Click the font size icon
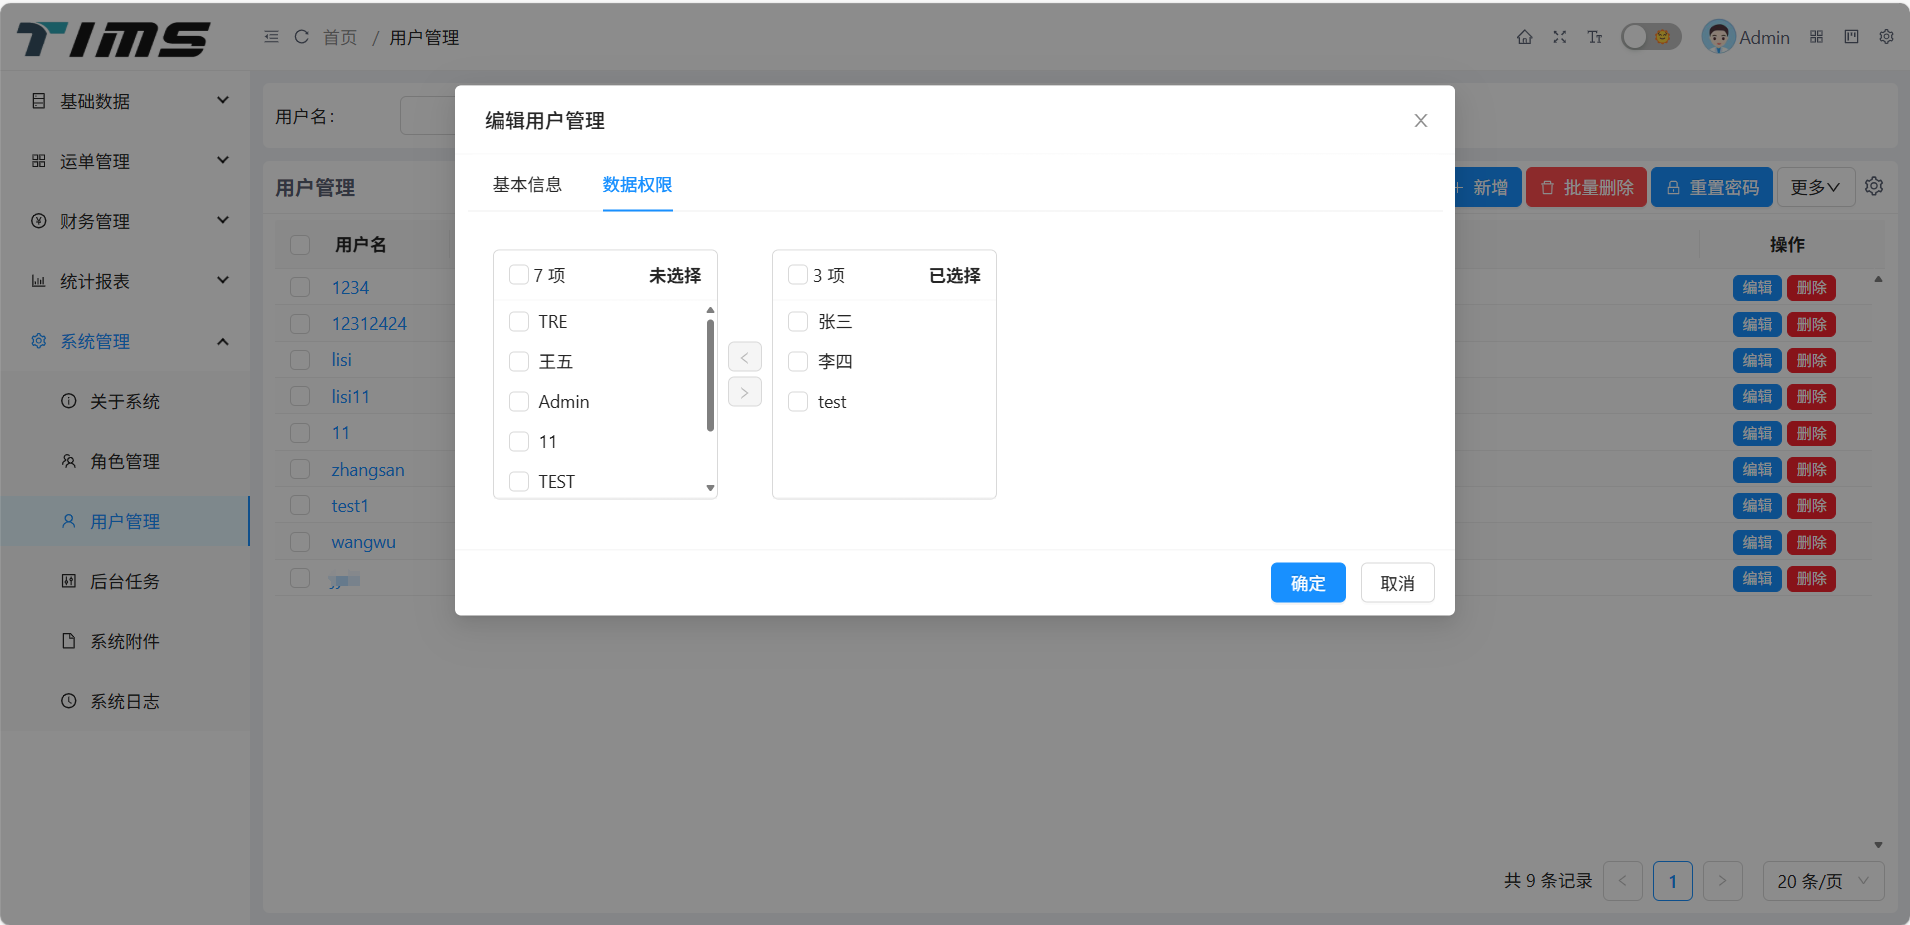 click(x=1594, y=37)
